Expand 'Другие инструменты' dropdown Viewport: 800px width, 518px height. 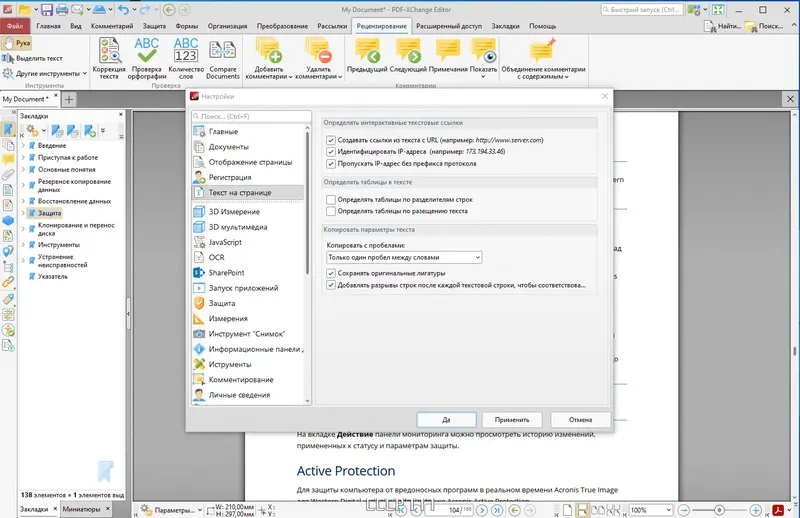(44, 73)
